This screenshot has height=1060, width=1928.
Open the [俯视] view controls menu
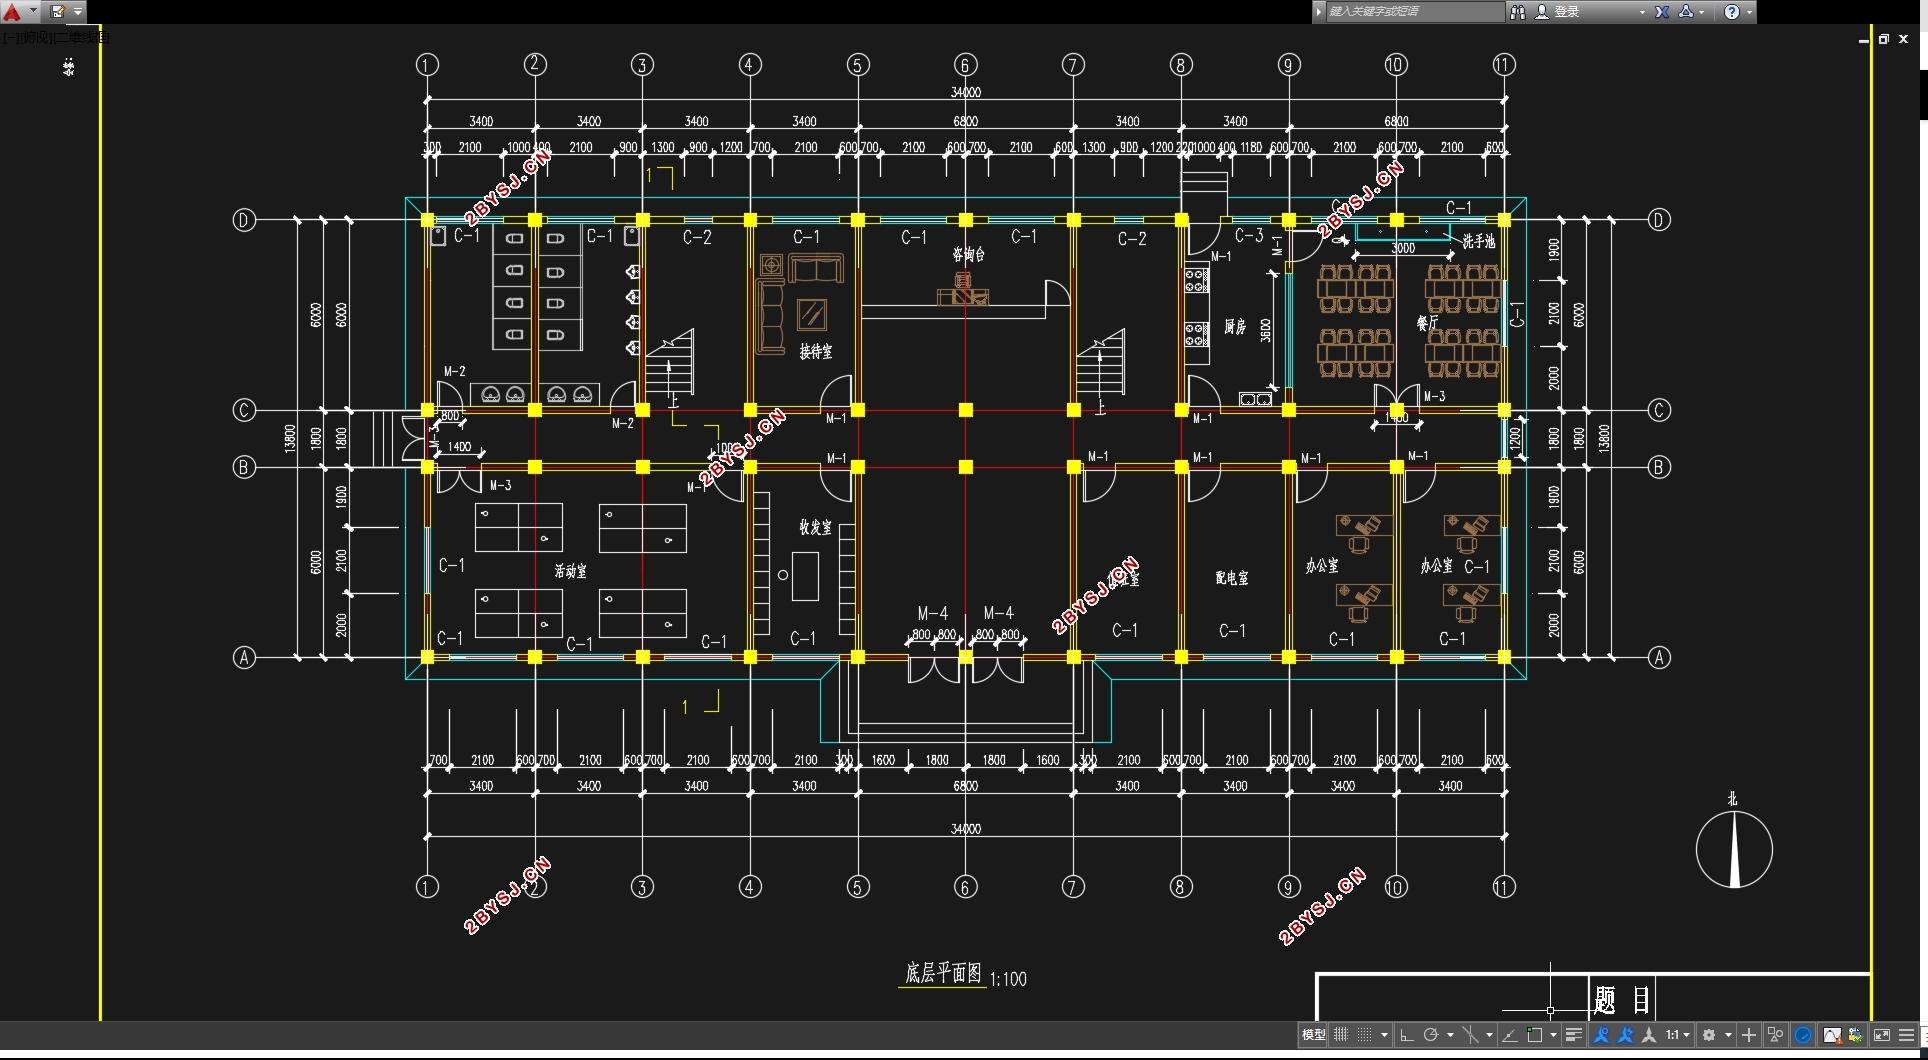(x=36, y=37)
